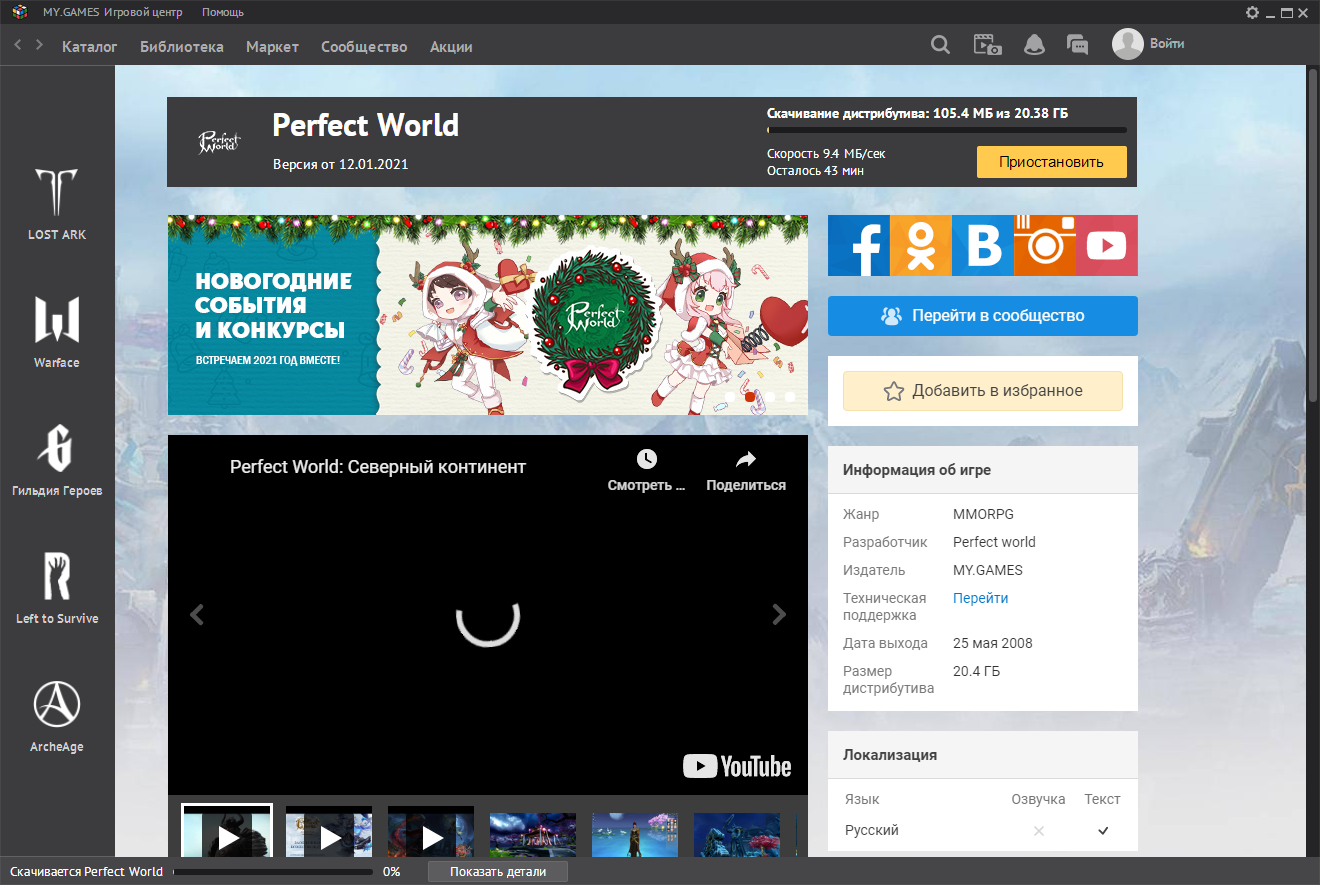
Task: Click the Perfect World logo in header
Action: [219, 142]
